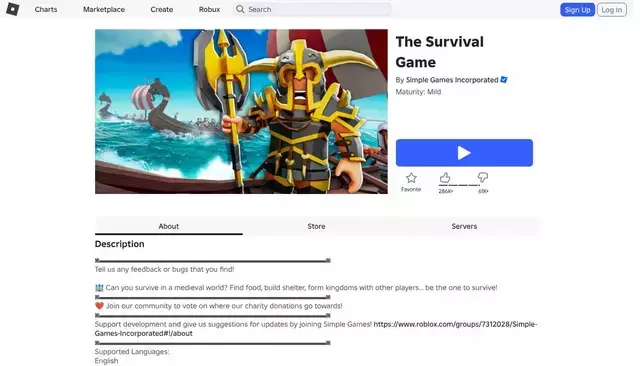This screenshot has height=366, width=640.
Task: Dislike the game with thumbs down
Action: point(482,177)
